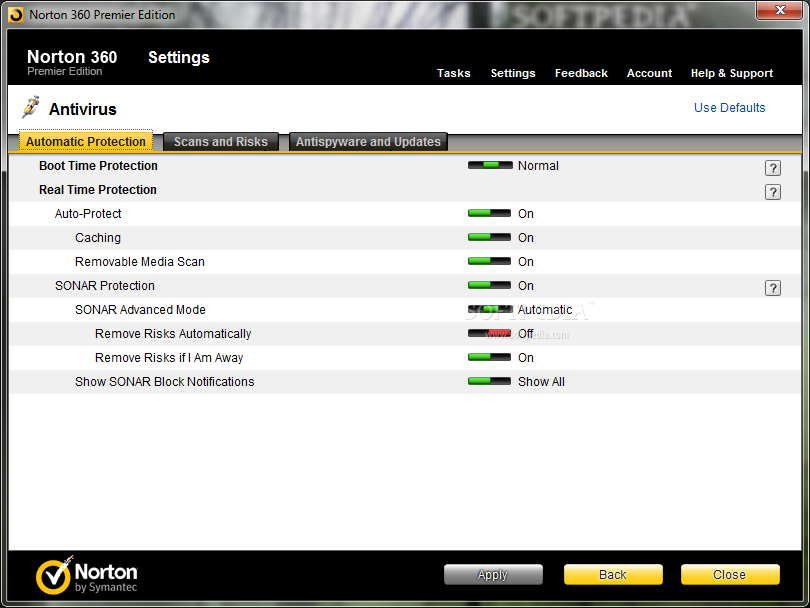Click the Back button
The image size is (810, 608).
(613, 574)
